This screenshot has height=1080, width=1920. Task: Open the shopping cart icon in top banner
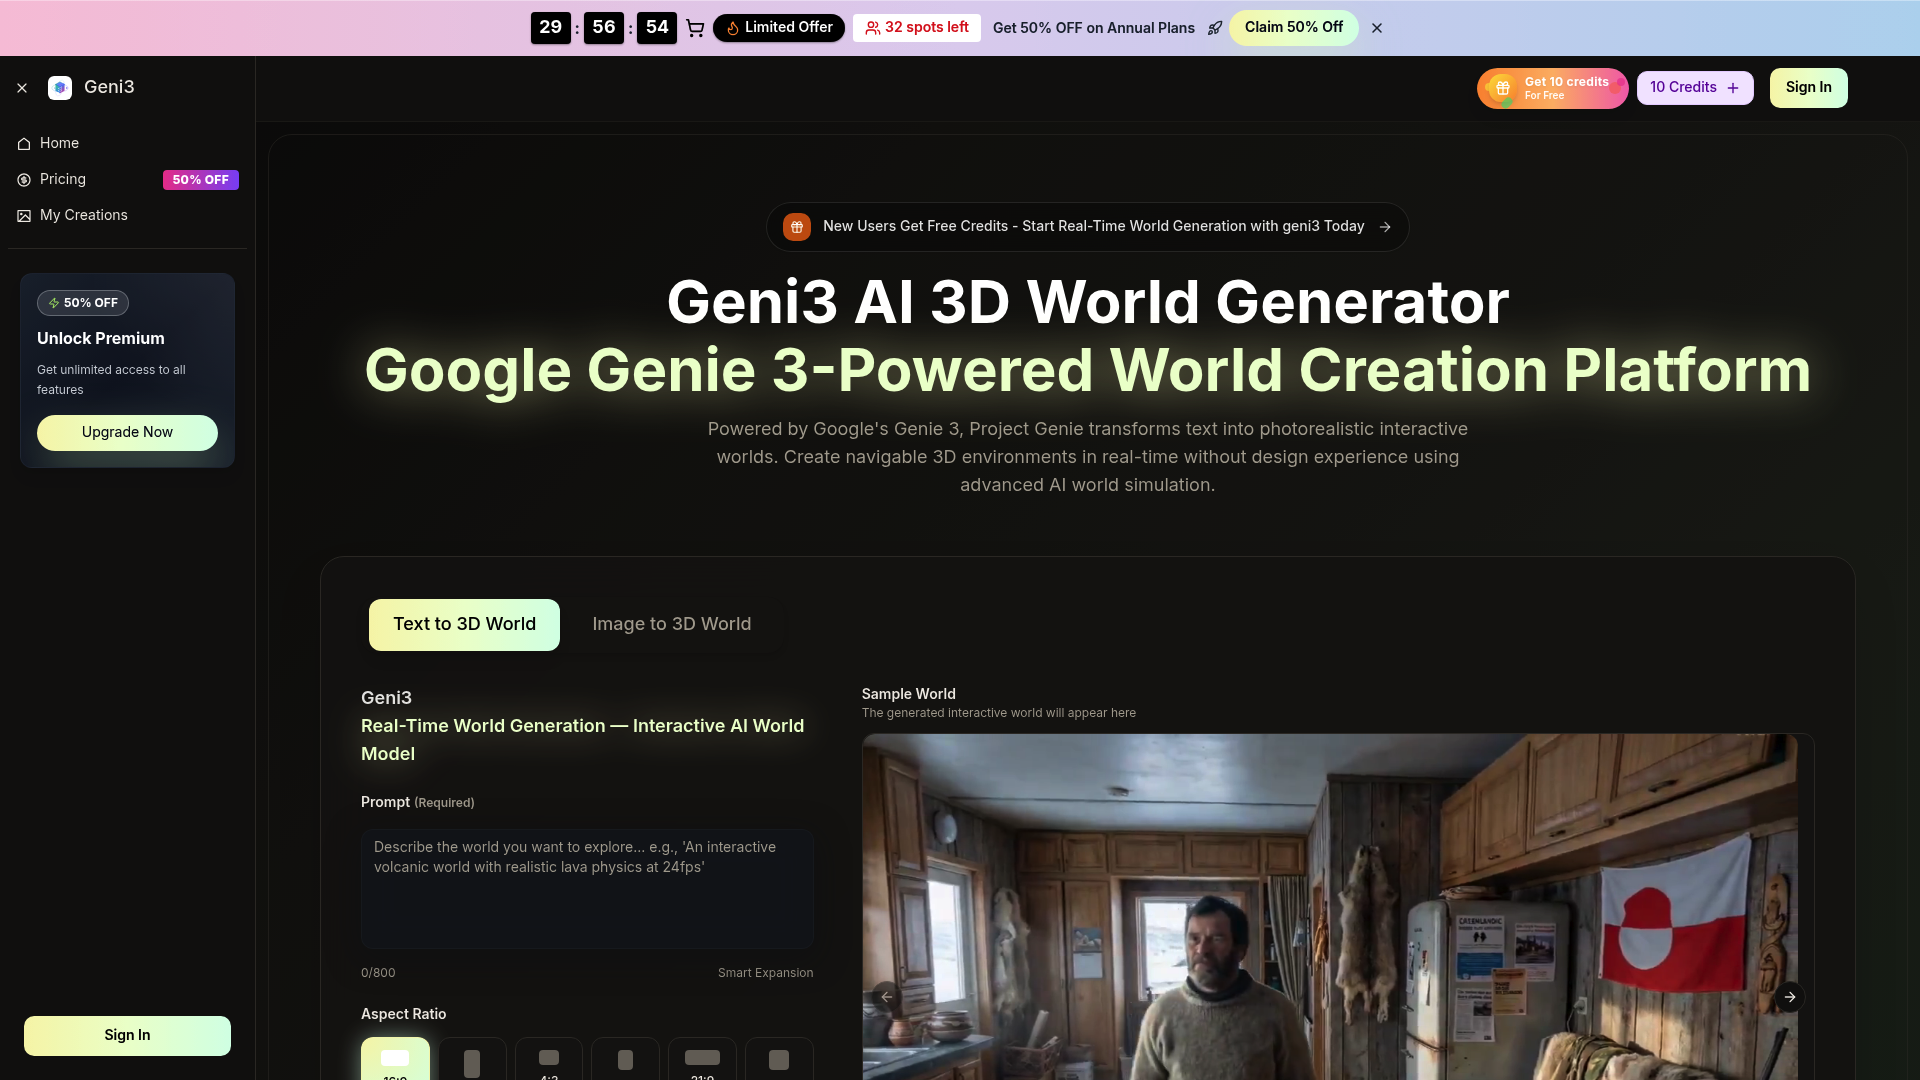[696, 28]
